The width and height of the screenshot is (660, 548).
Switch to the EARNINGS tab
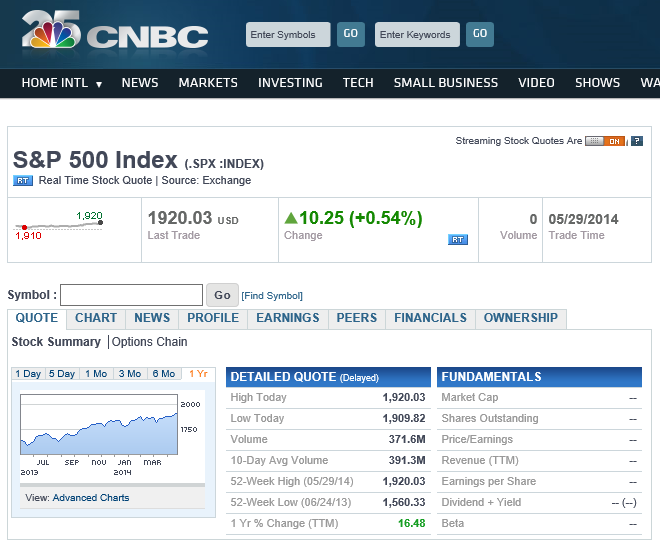click(x=288, y=318)
